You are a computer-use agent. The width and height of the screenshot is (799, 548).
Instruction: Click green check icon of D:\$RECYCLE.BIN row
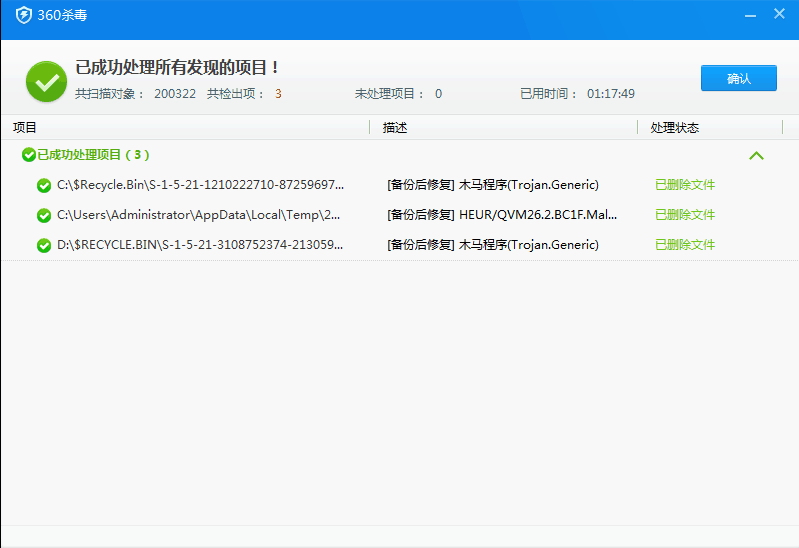[x=44, y=246]
